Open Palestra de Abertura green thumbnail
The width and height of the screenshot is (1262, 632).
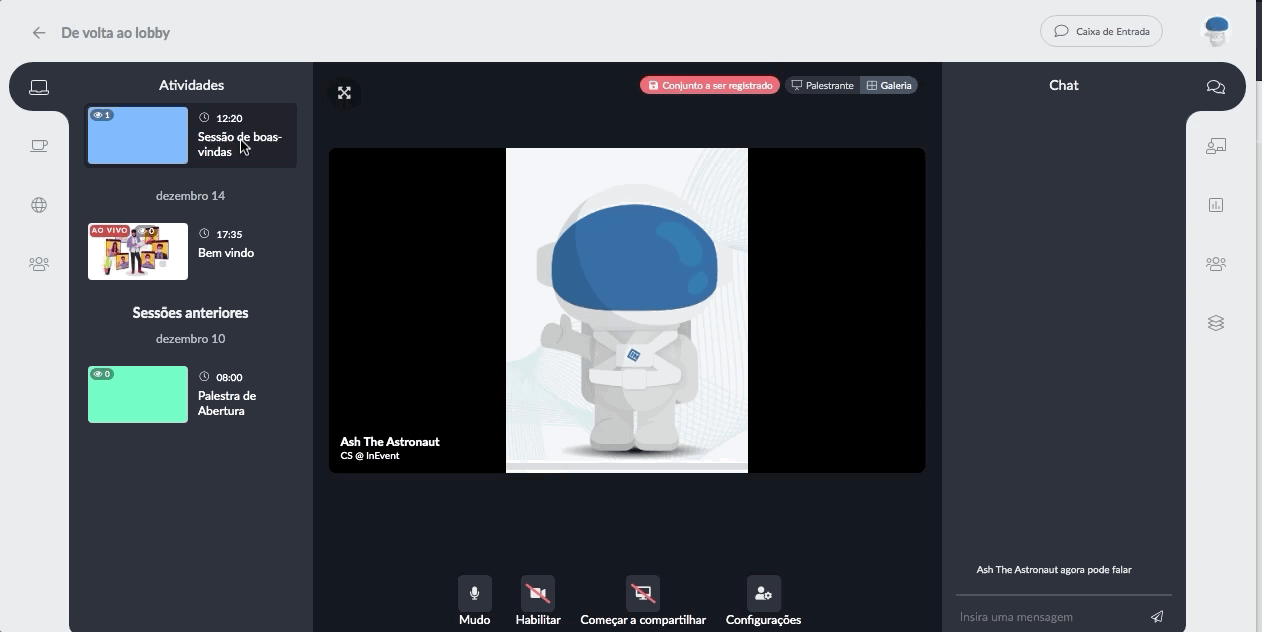point(138,394)
